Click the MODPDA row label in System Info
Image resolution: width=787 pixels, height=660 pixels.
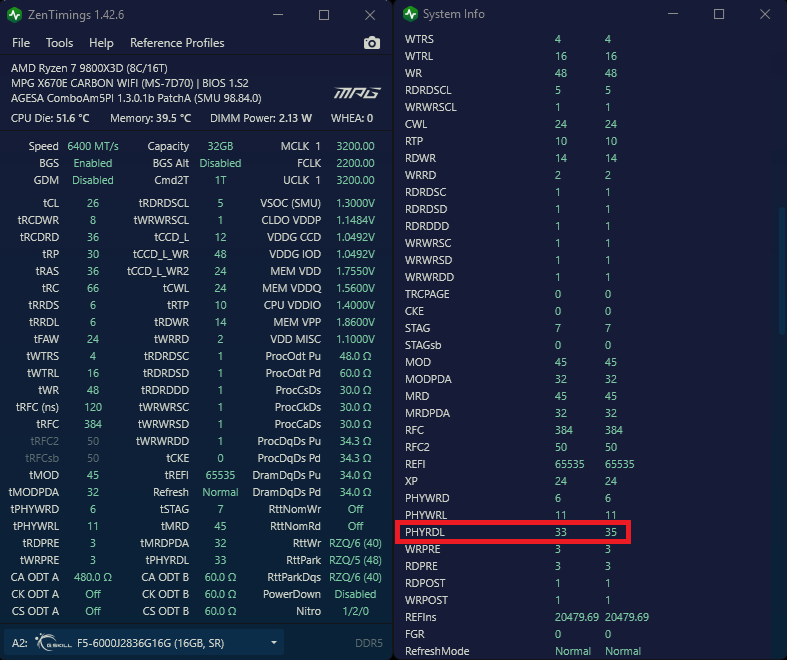pos(428,379)
